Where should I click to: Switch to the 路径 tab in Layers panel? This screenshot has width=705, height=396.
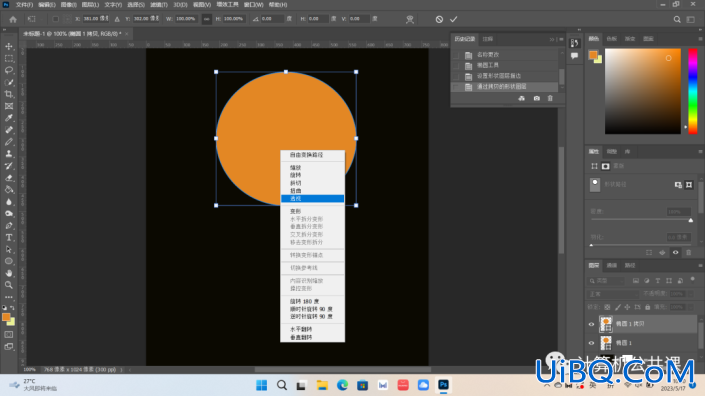(630, 266)
